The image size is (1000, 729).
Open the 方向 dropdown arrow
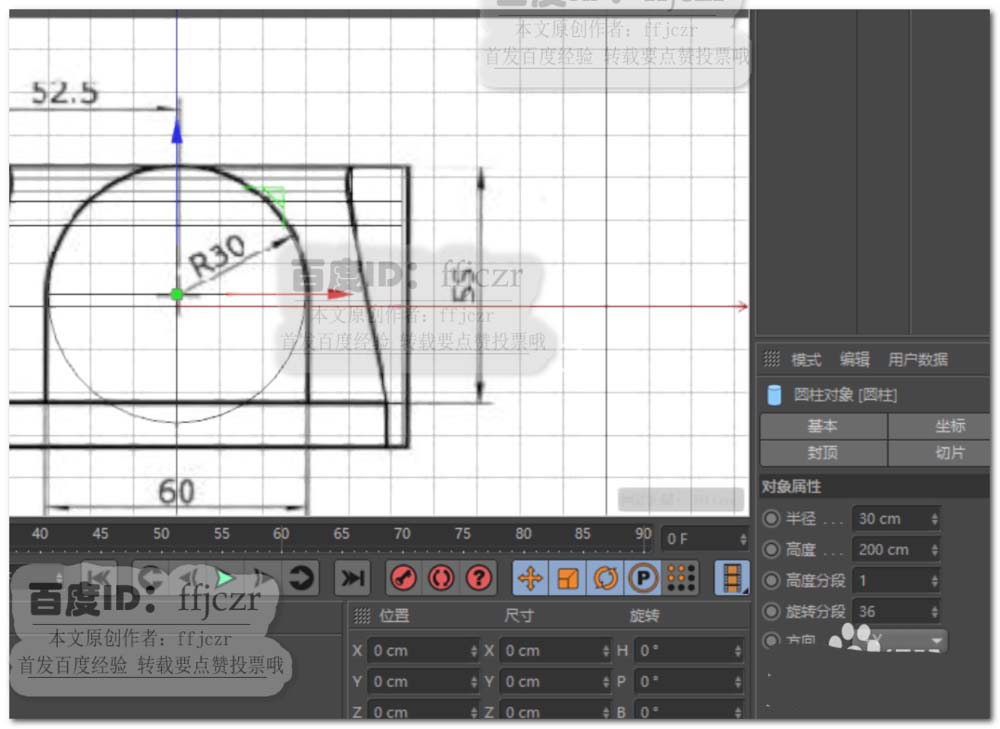pos(936,640)
